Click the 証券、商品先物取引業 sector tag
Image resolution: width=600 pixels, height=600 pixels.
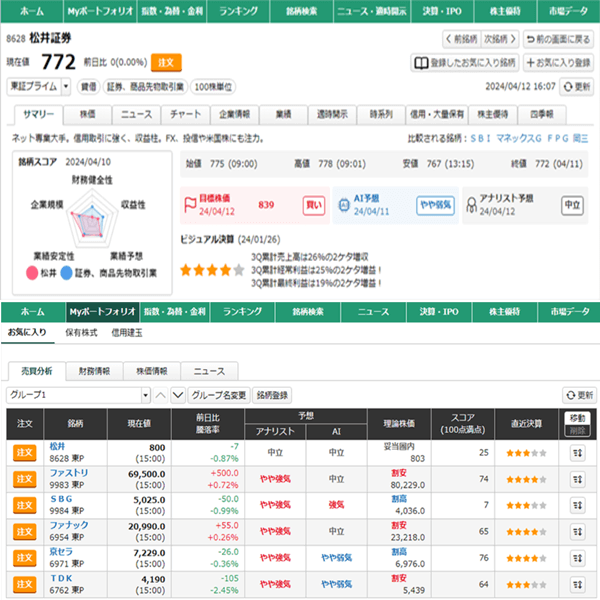tap(145, 87)
